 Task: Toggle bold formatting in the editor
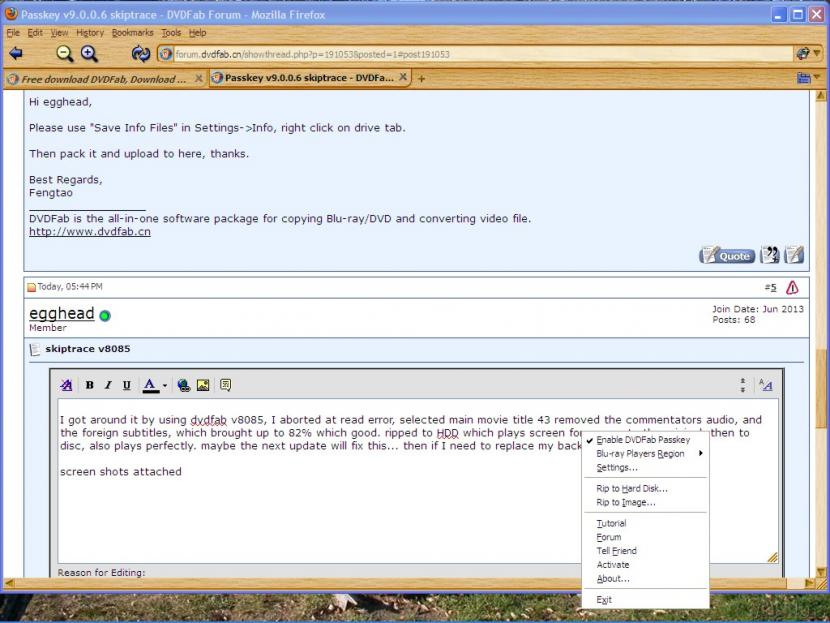pos(89,385)
